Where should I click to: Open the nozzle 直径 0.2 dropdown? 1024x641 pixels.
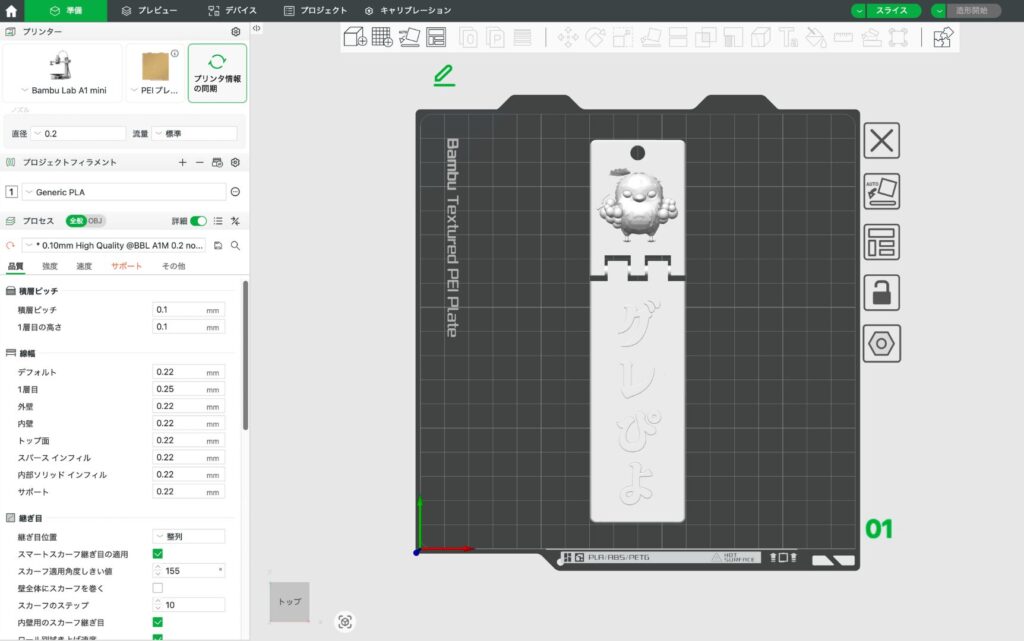78,134
